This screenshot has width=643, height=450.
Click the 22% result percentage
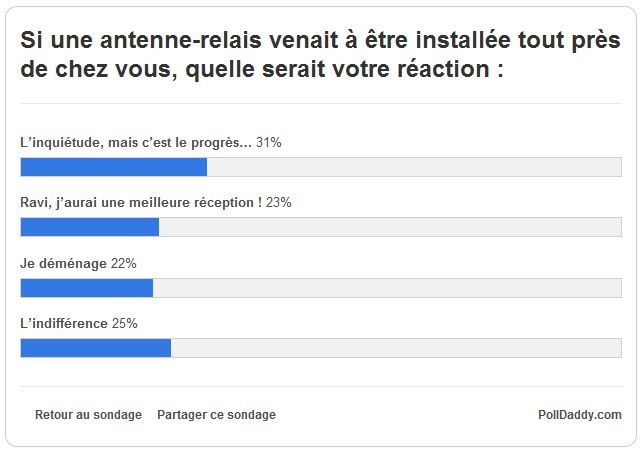tap(124, 264)
